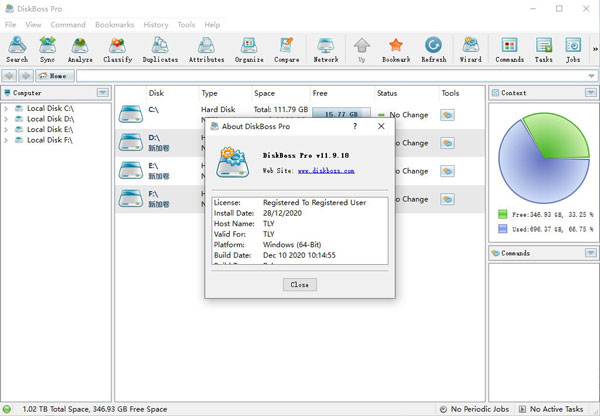Open the Commands toolbar item

click(x=509, y=49)
